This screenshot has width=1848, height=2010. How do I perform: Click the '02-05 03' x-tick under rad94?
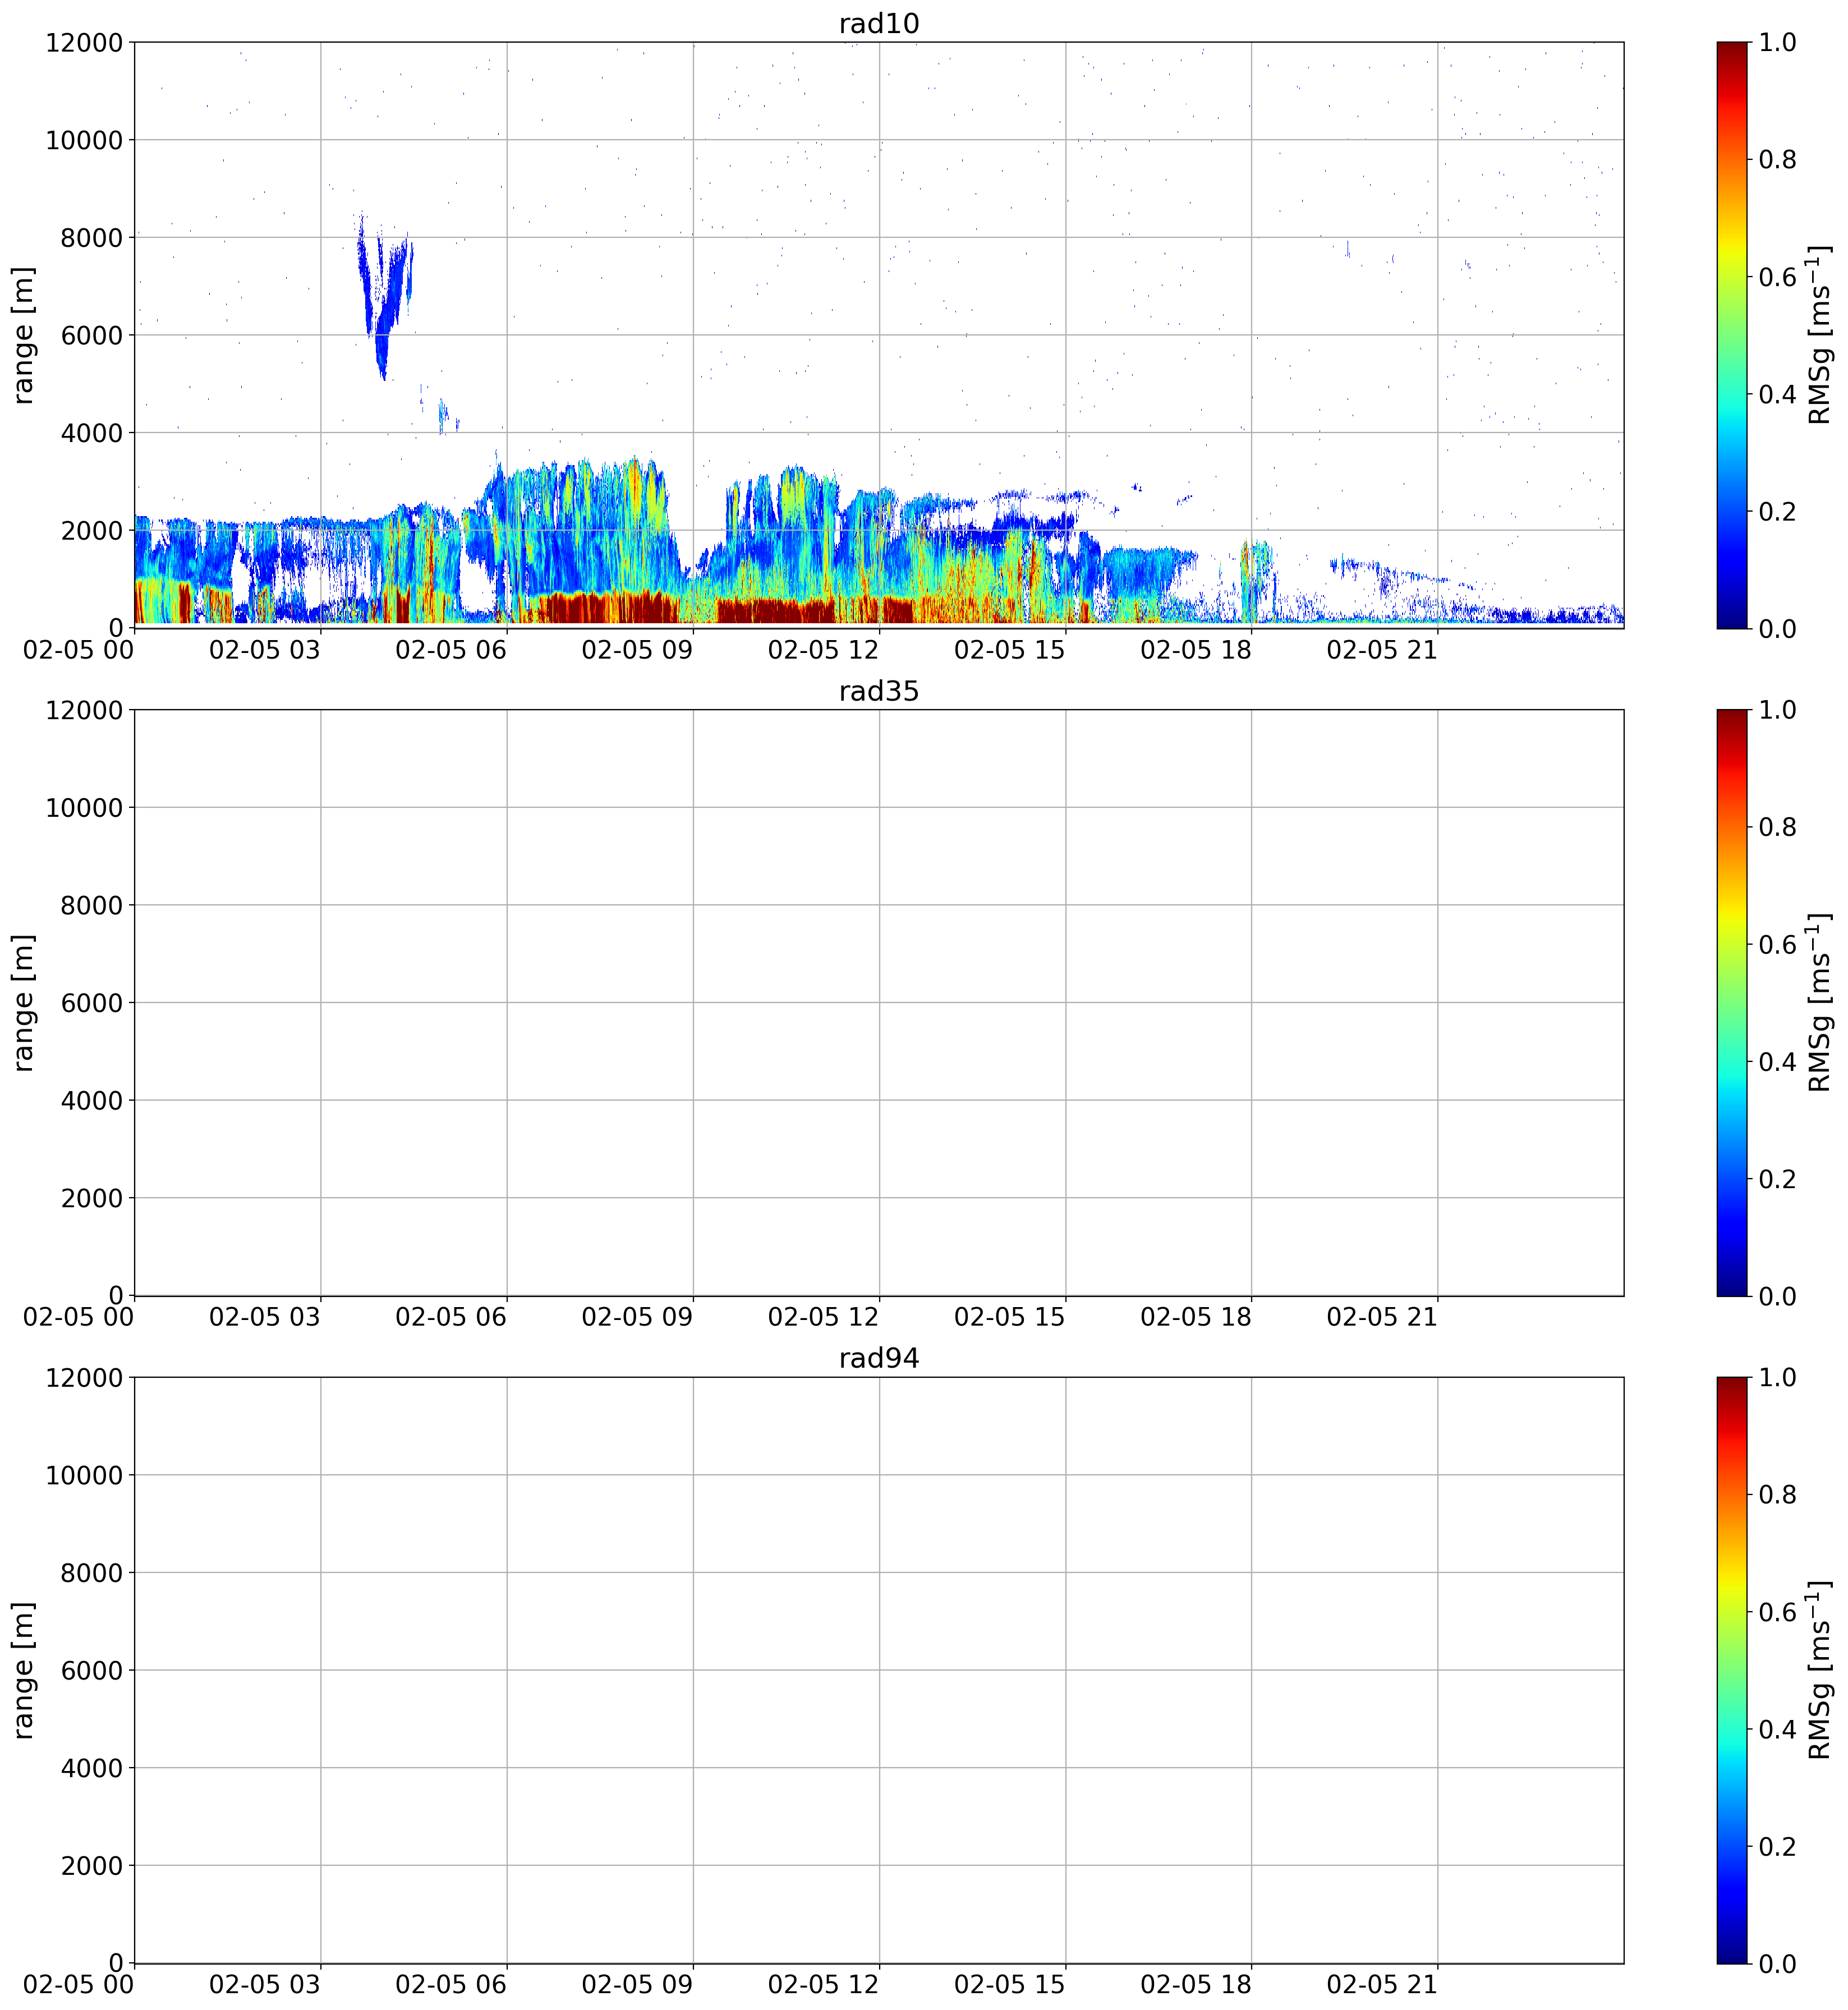(265, 1985)
